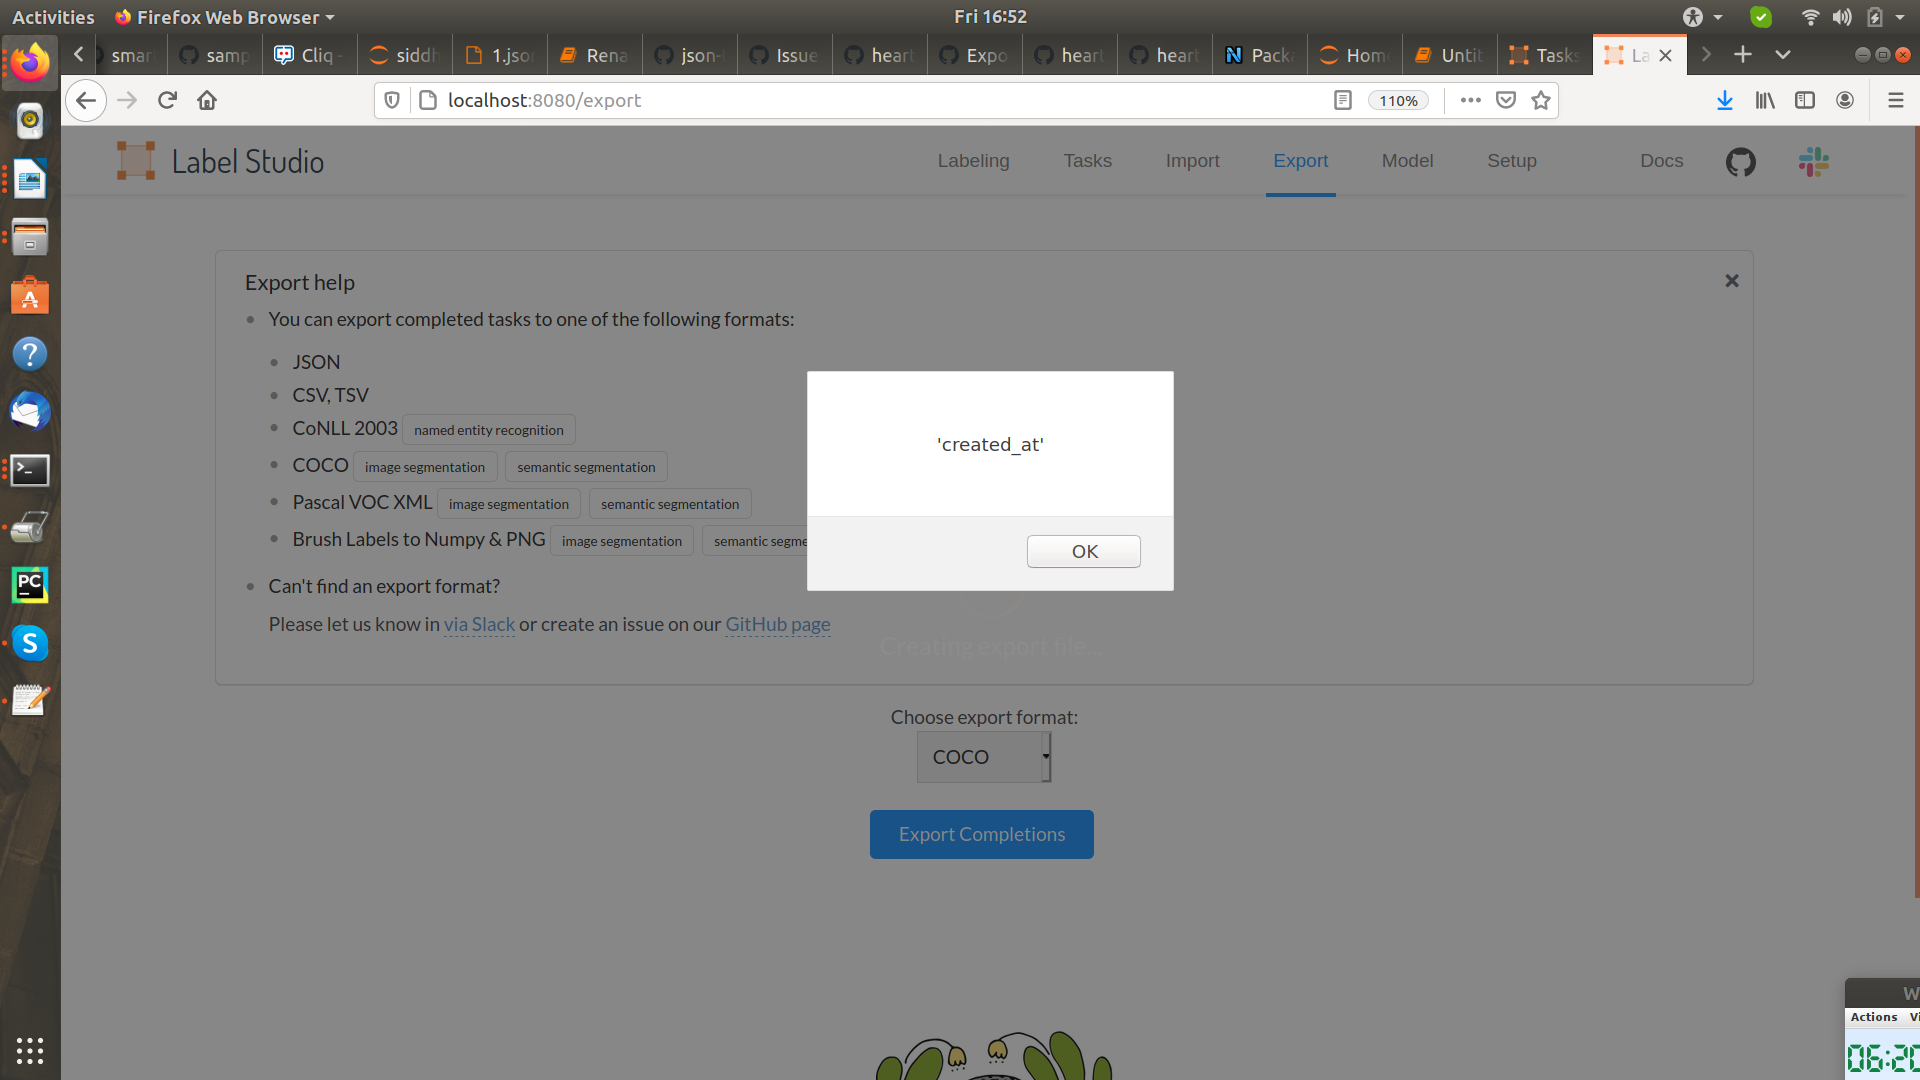Open the COCO export format dropdown
The image size is (1920, 1080).
[983, 757]
